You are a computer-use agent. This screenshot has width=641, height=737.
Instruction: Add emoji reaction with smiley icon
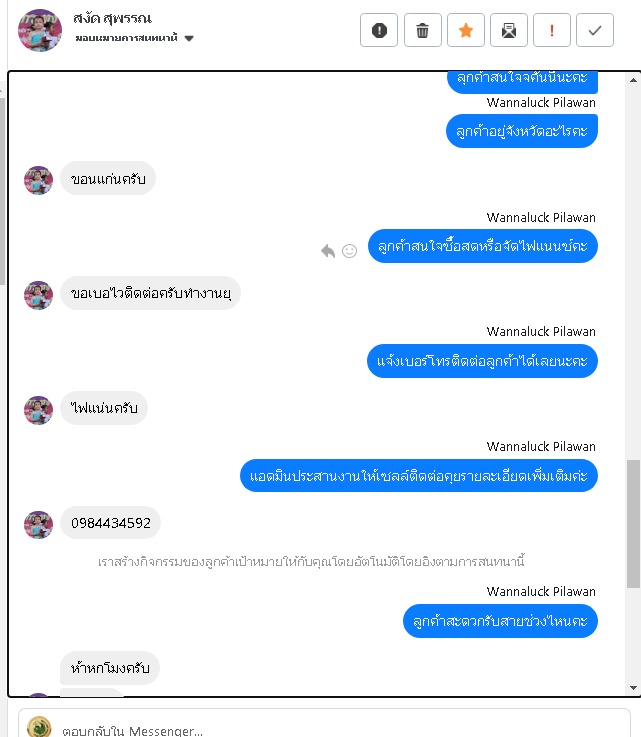click(349, 251)
